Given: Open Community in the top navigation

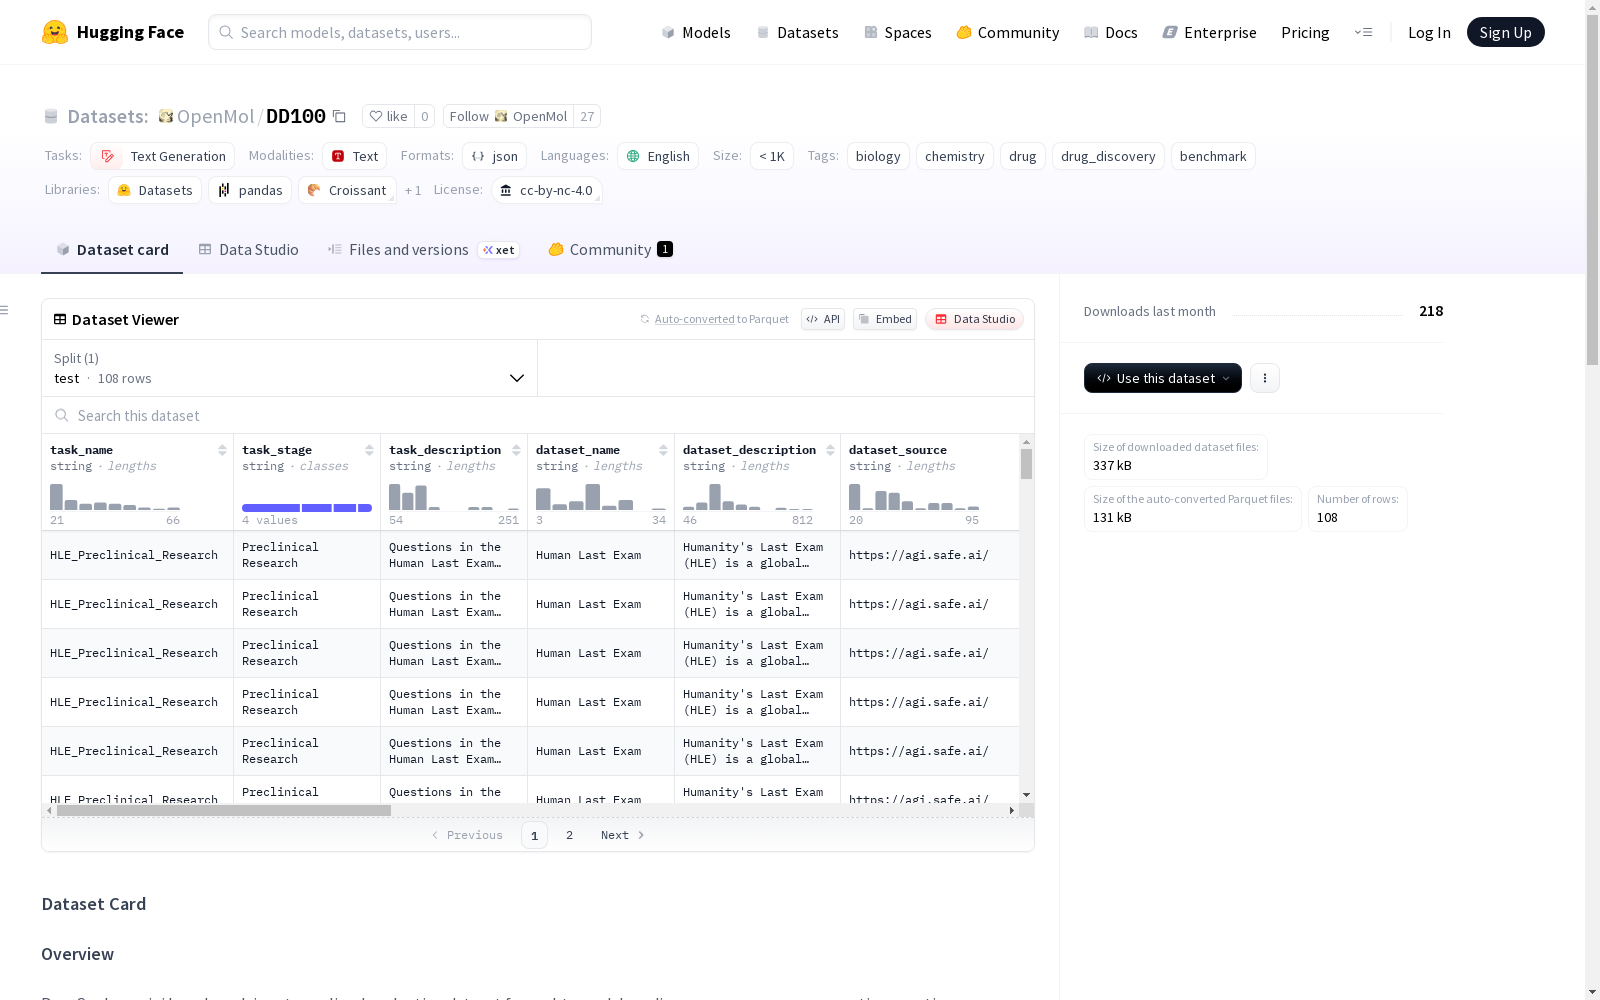Looking at the screenshot, I should click(1008, 32).
